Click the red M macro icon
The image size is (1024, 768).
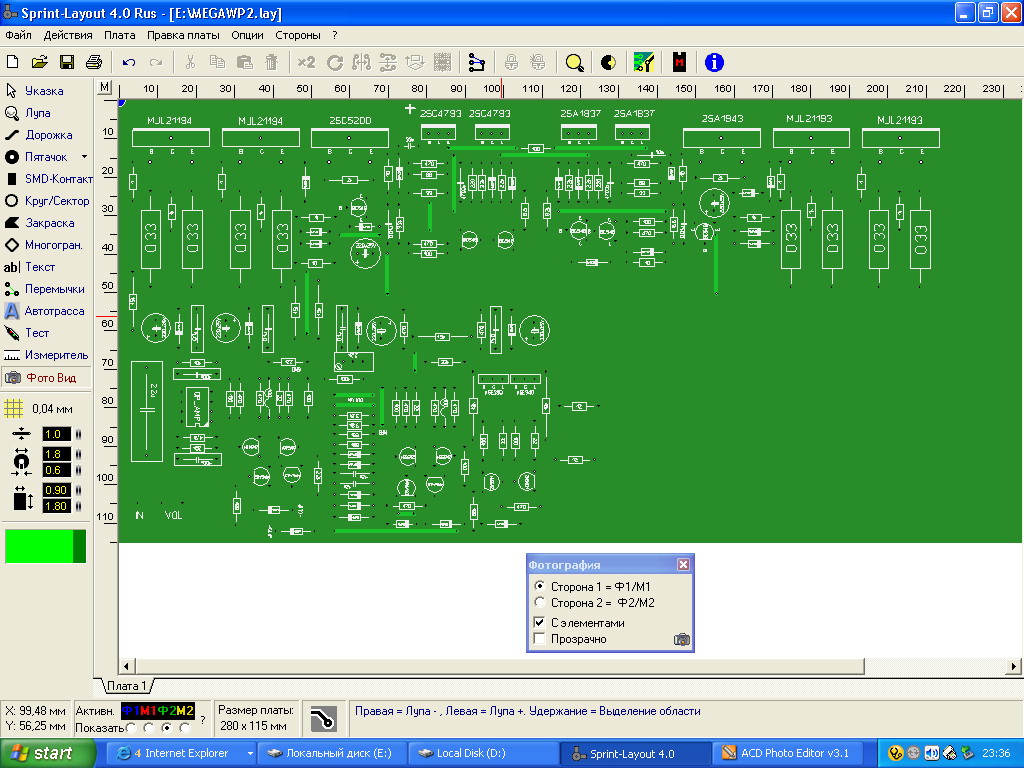pyautogui.click(x=679, y=62)
